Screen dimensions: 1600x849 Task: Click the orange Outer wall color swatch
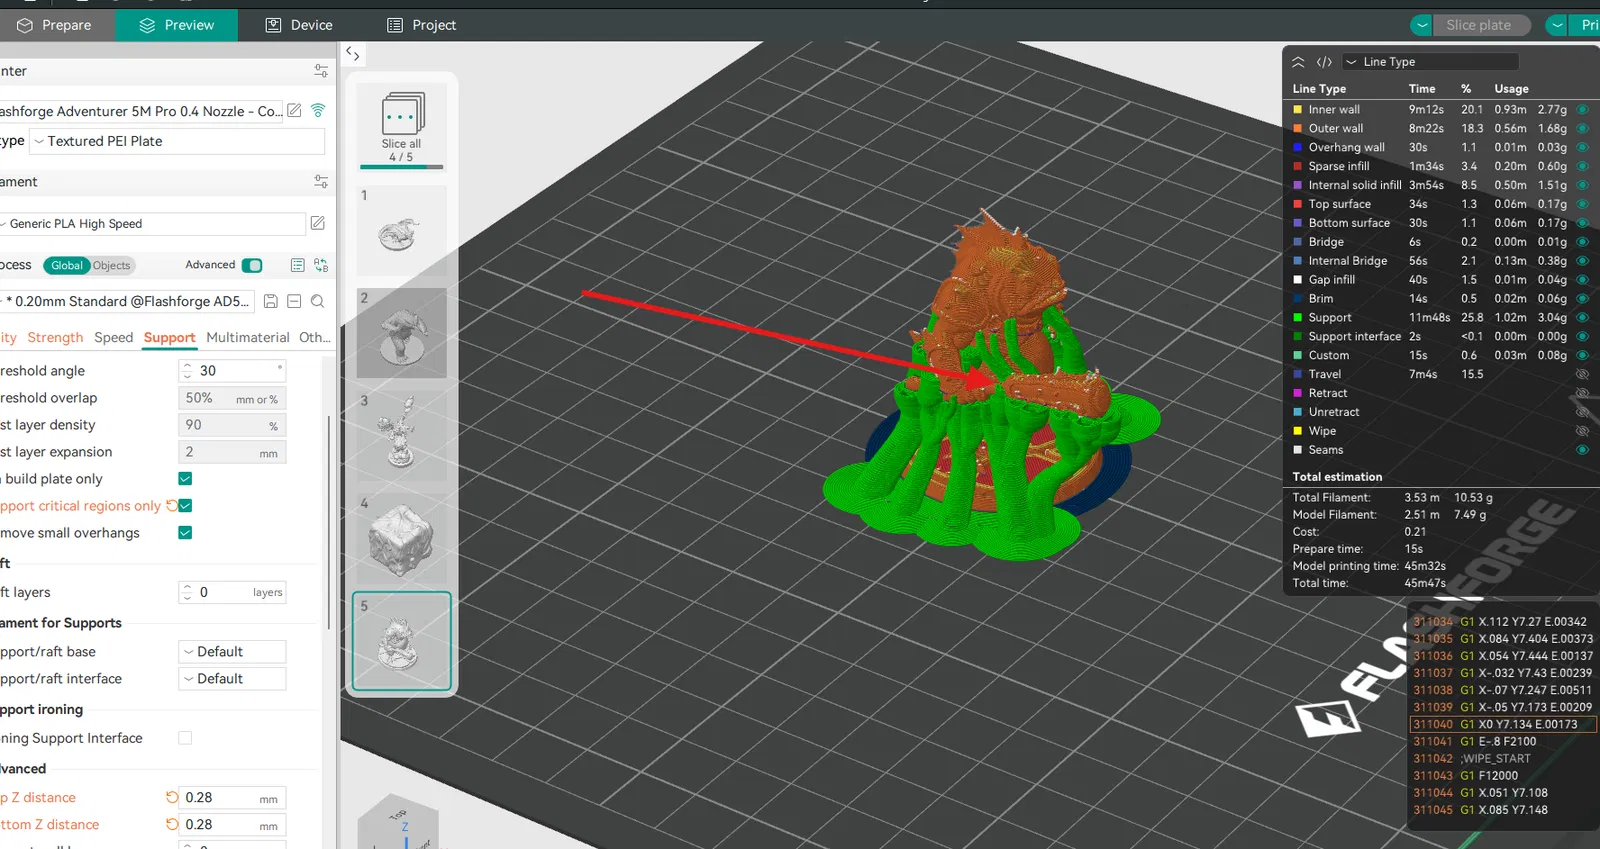click(x=1298, y=128)
